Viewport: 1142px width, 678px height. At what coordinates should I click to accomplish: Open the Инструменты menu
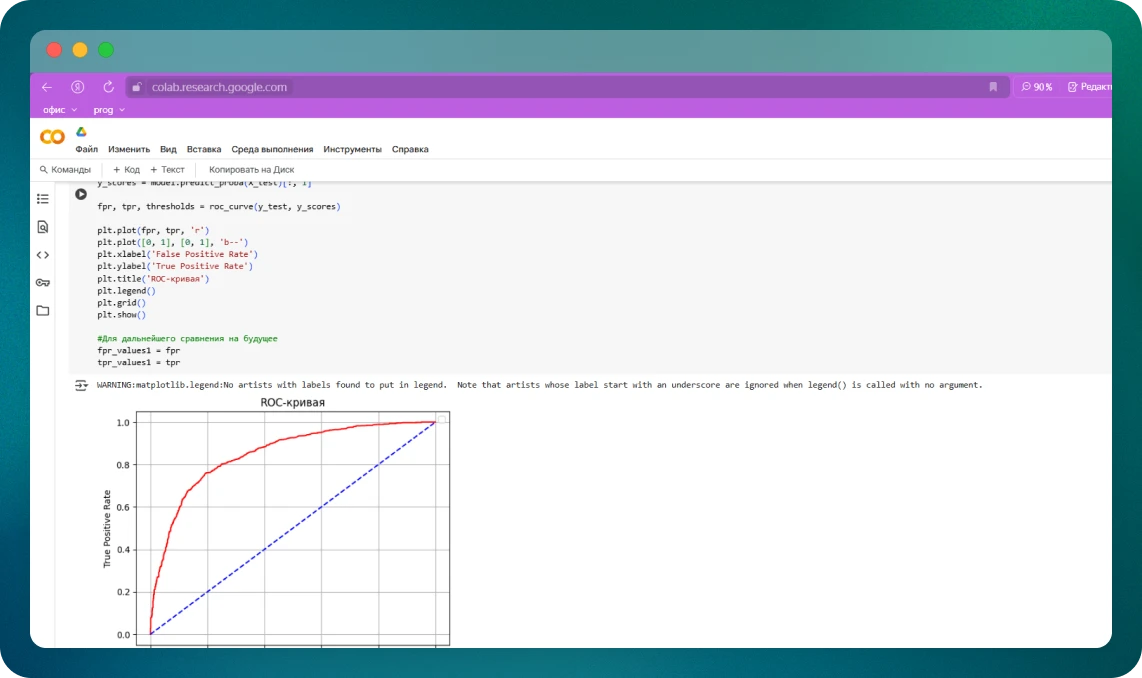click(x=352, y=149)
